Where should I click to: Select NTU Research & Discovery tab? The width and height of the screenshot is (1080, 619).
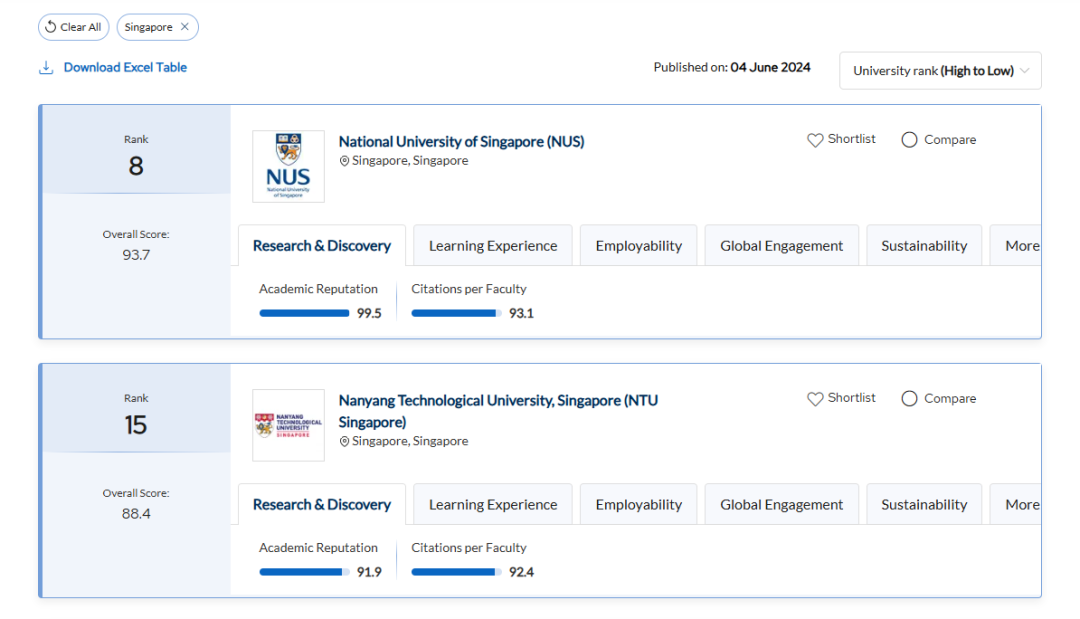coord(322,504)
